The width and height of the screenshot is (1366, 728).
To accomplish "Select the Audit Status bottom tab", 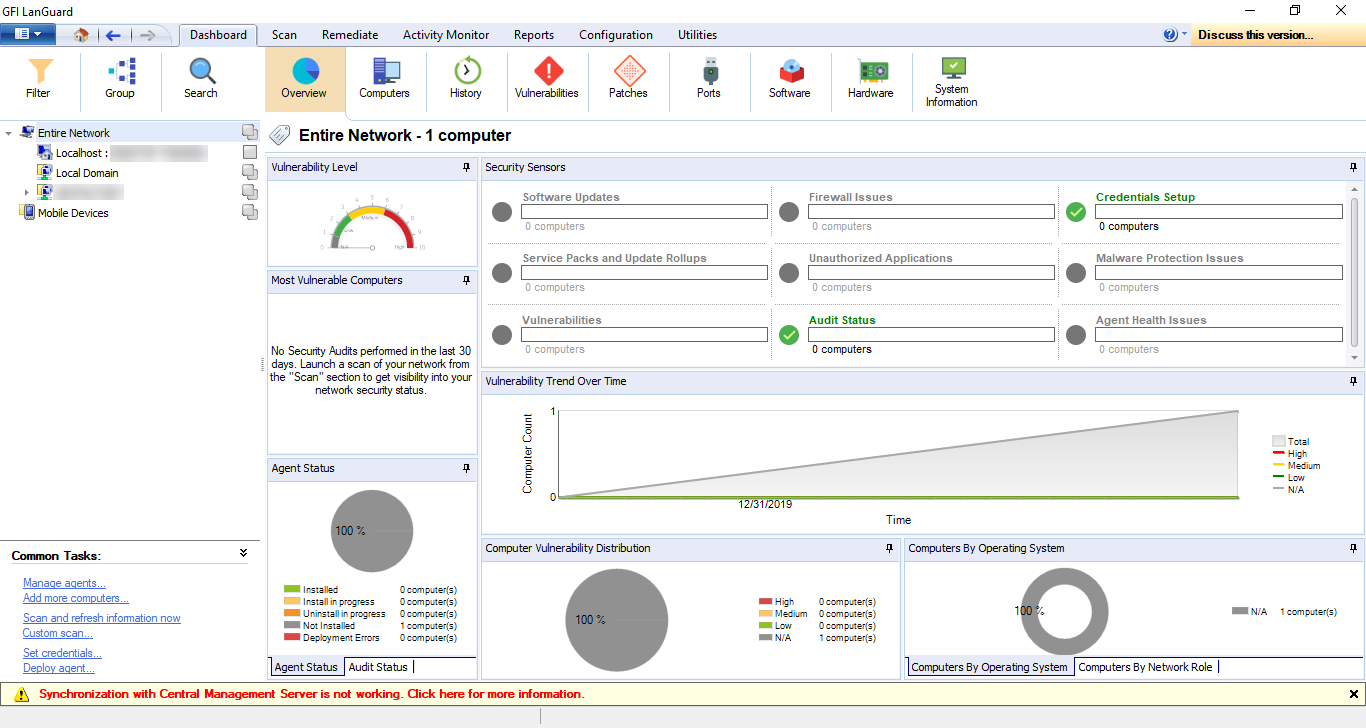I will [377, 667].
